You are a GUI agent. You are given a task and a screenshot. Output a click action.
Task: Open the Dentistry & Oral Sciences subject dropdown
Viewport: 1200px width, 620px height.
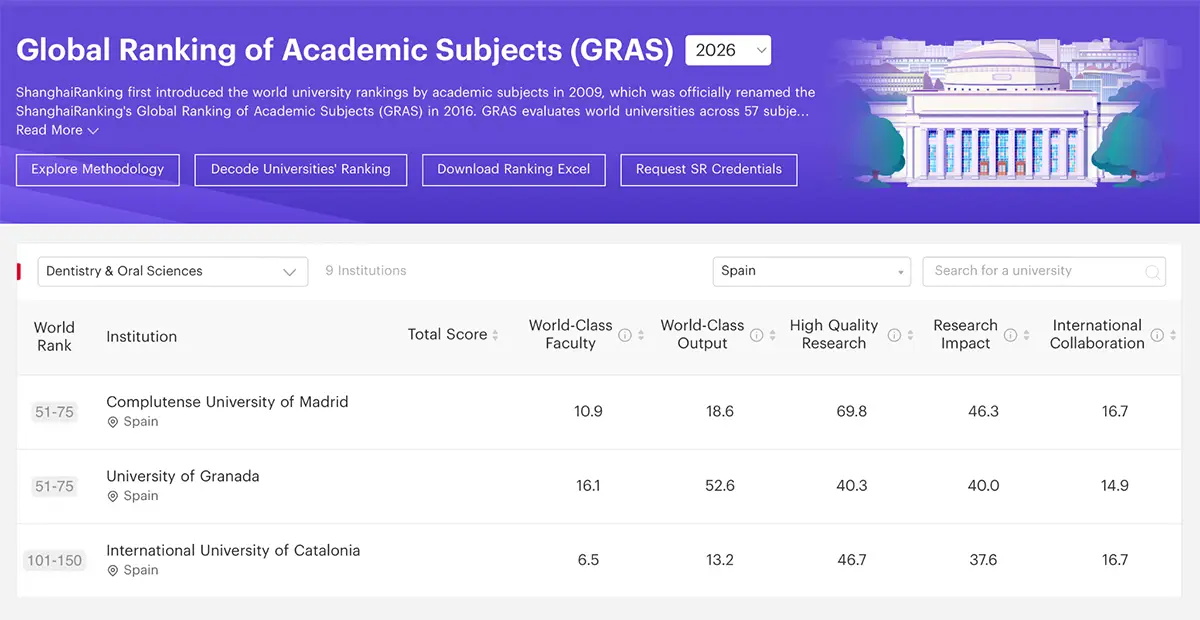172,271
